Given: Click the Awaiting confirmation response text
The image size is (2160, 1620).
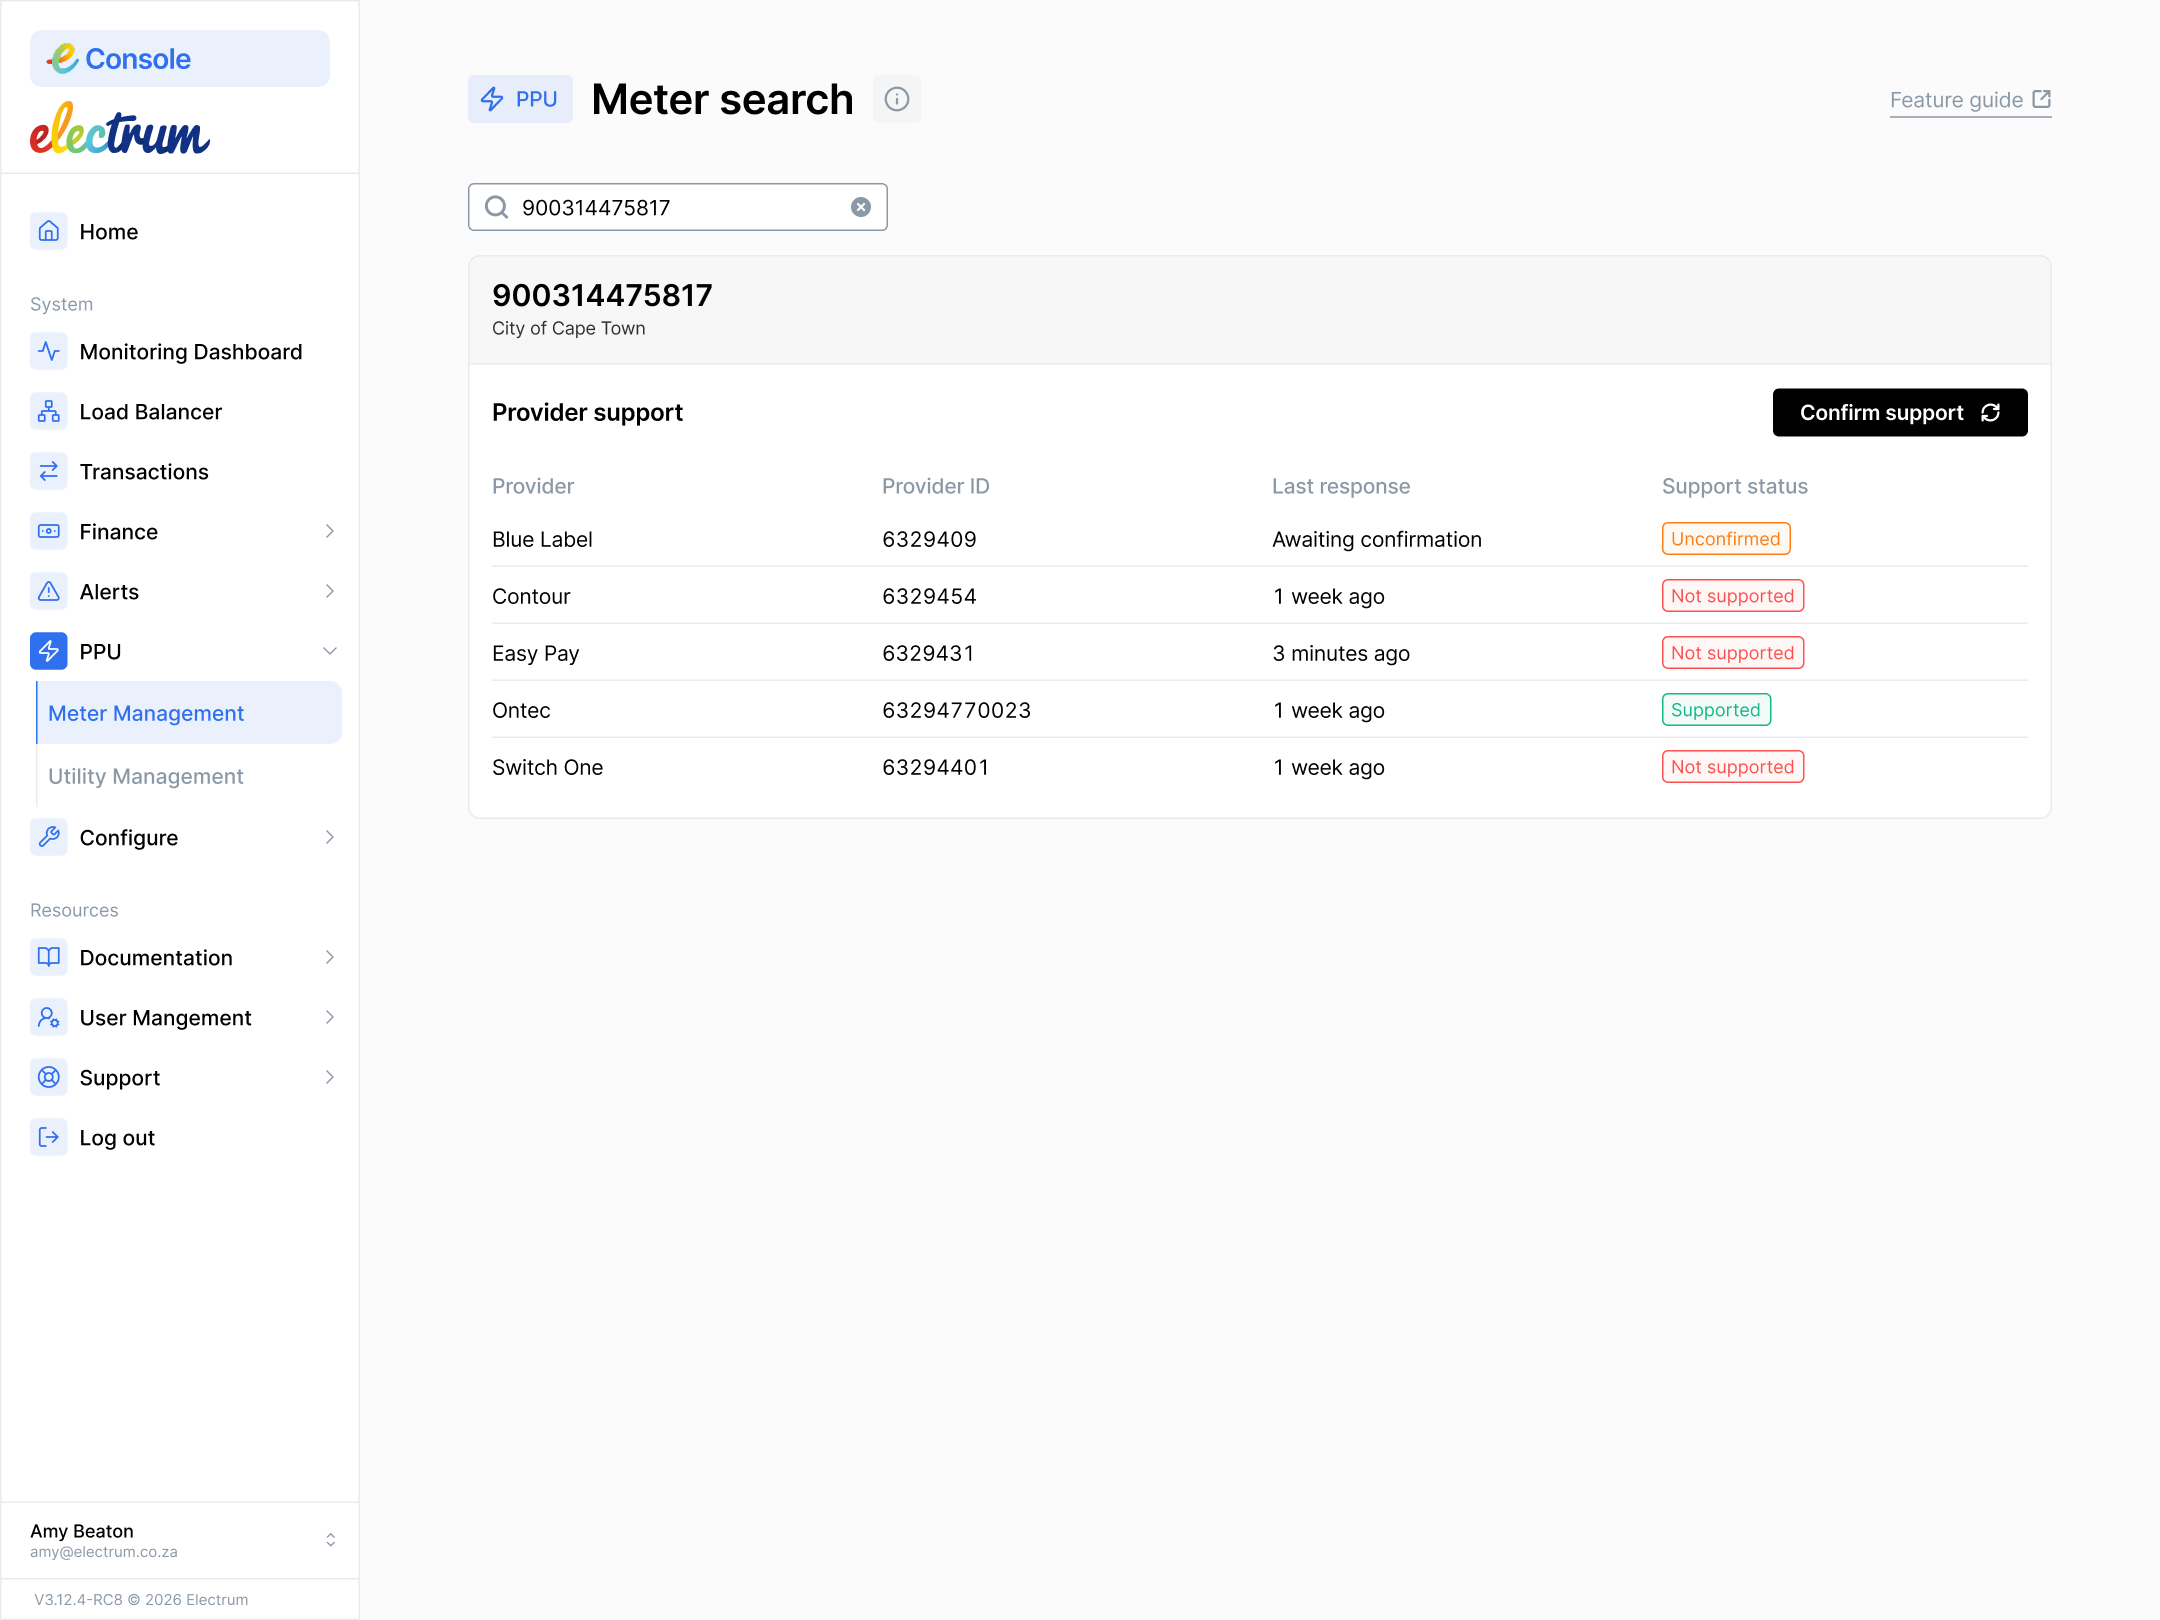Looking at the screenshot, I should [1377, 539].
